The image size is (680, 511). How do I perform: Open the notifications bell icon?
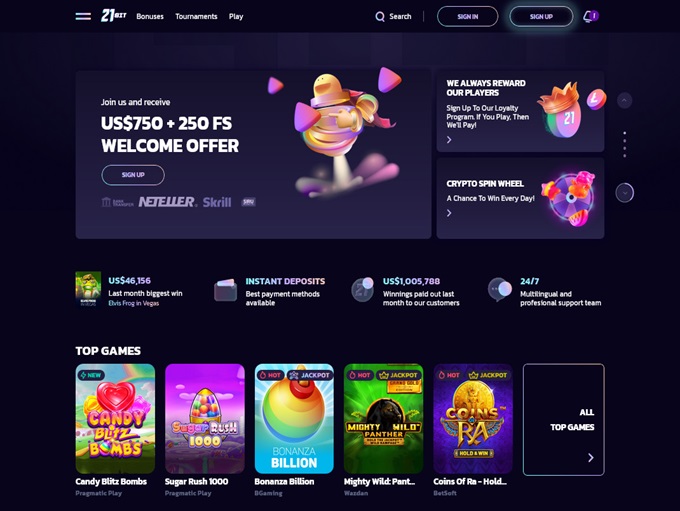coord(591,16)
